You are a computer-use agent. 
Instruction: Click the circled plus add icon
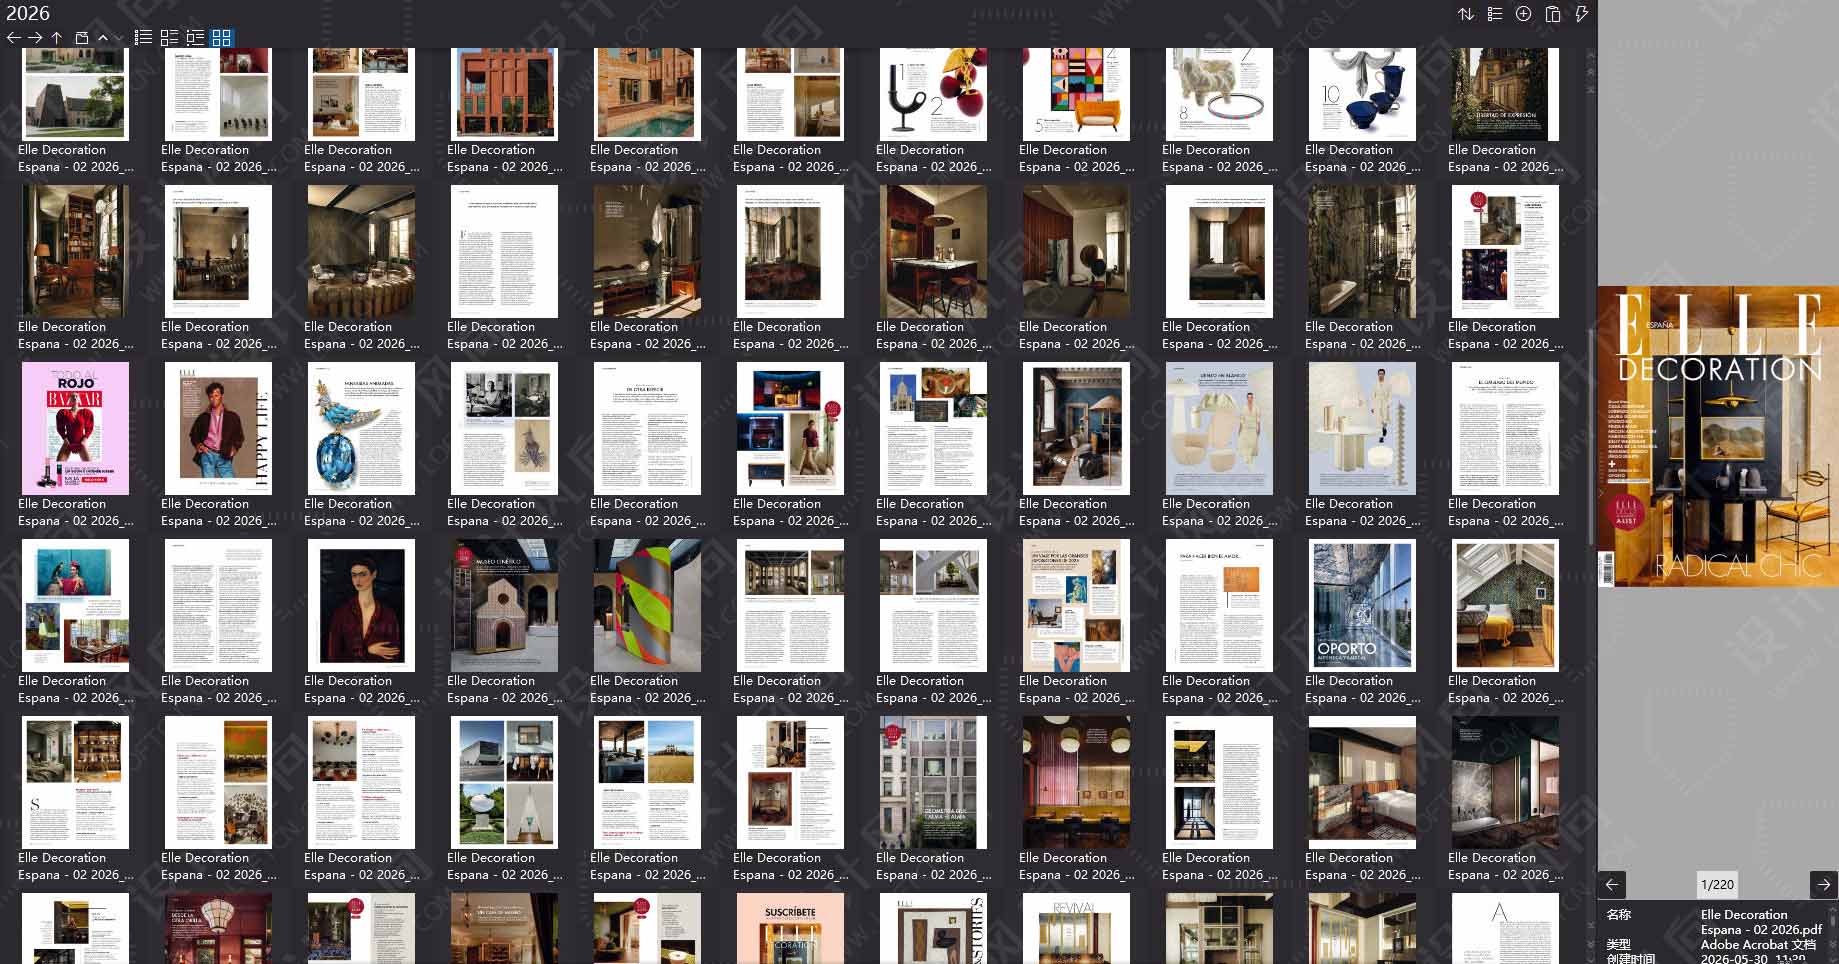[1524, 14]
